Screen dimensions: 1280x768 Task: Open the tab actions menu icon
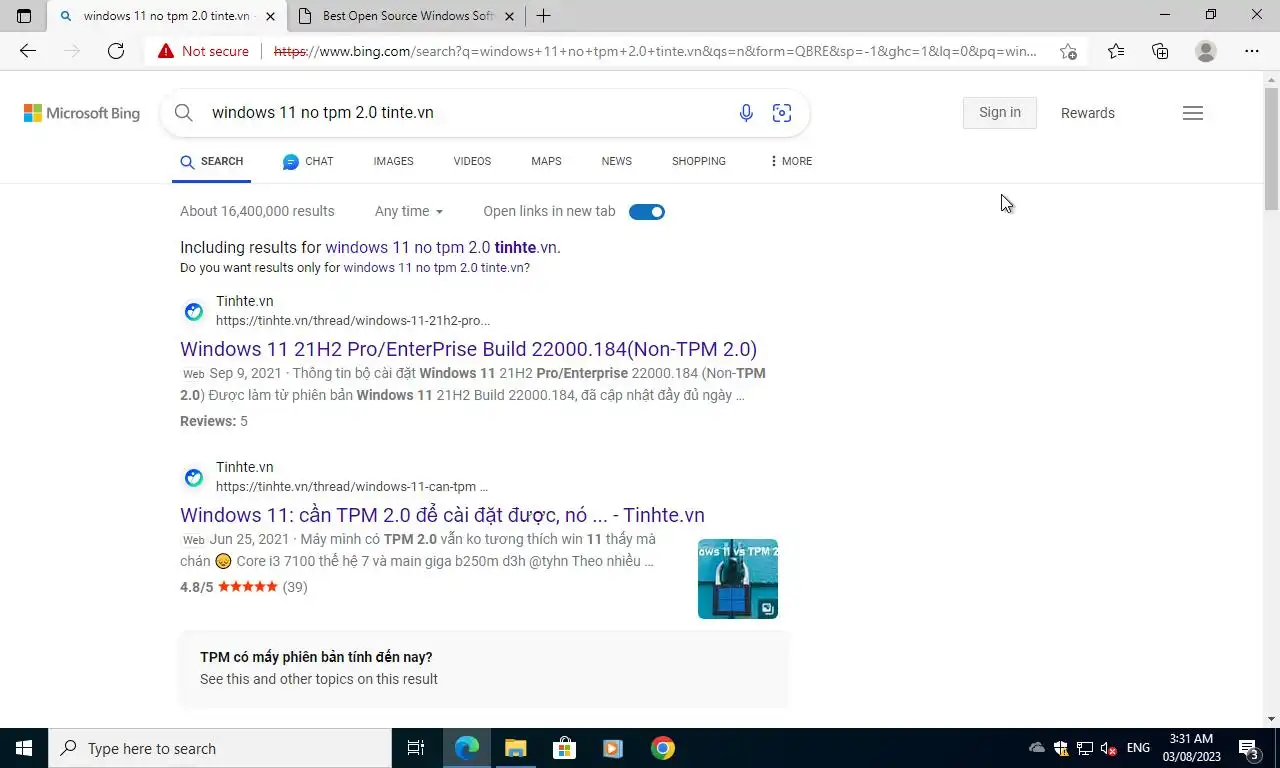coord(24,16)
